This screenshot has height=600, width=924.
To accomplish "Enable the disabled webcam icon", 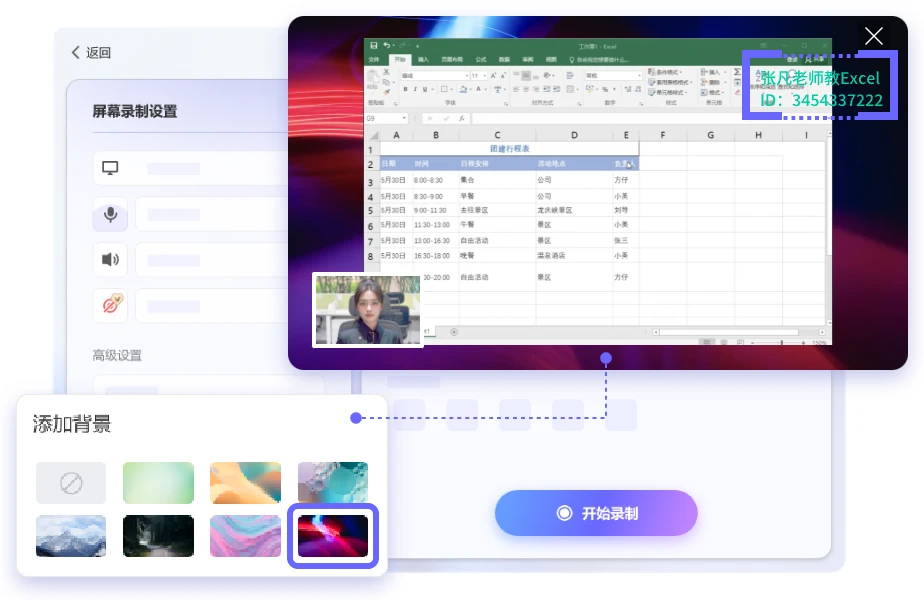I will [111, 304].
